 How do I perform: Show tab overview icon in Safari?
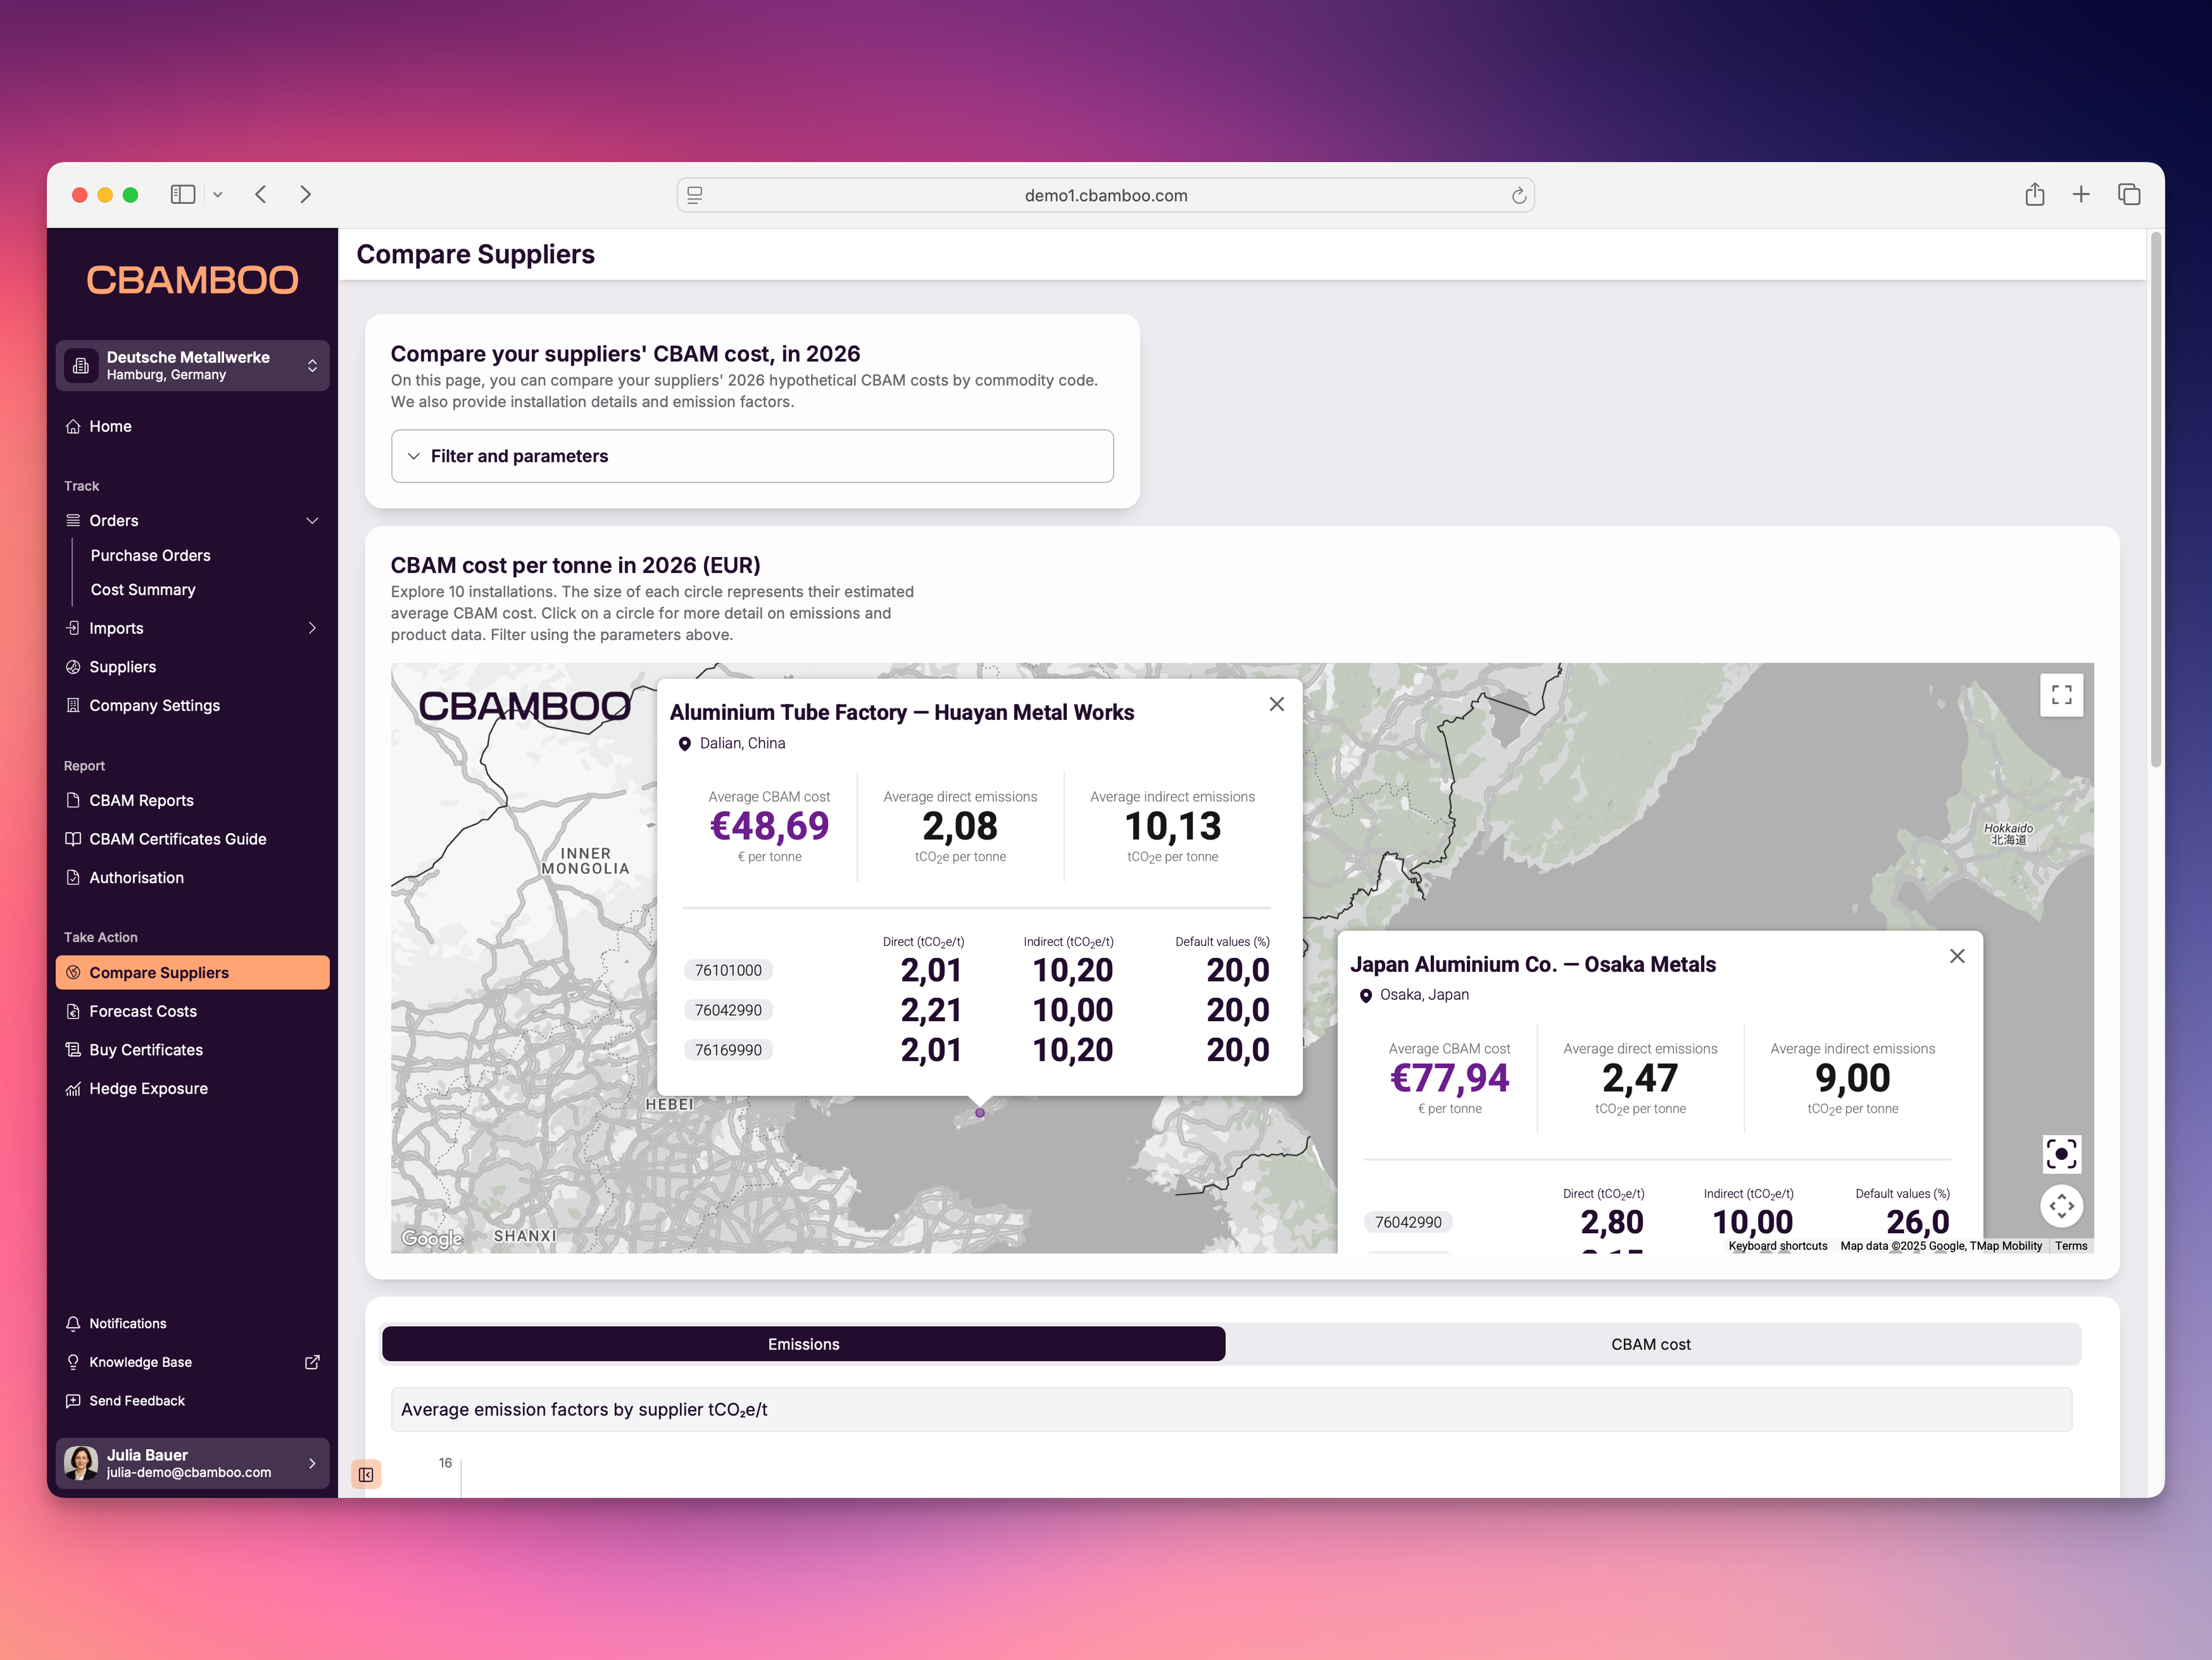coord(2129,194)
